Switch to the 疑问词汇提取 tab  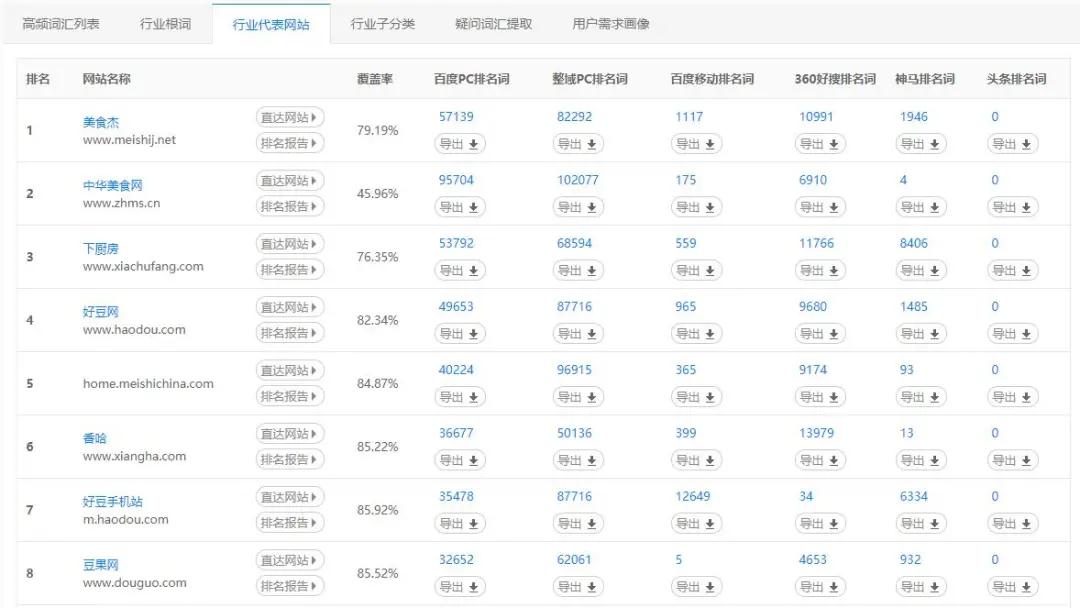click(491, 21)
